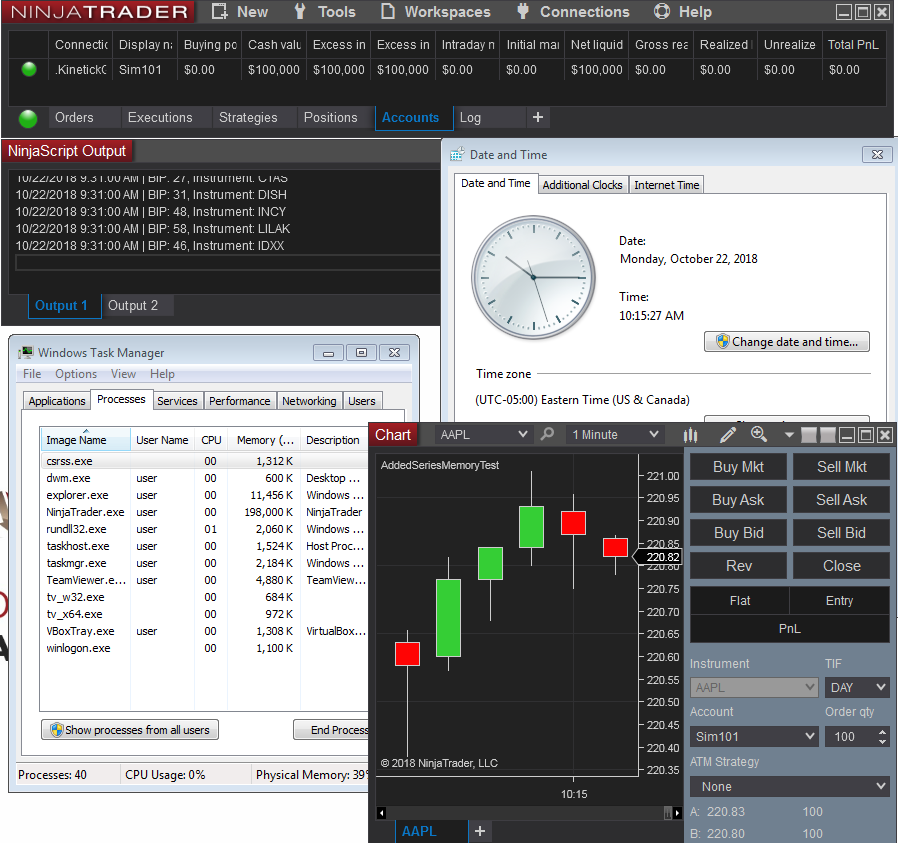Select the drawing tools pencil icon
898x843 pixels.
(727, 435)
